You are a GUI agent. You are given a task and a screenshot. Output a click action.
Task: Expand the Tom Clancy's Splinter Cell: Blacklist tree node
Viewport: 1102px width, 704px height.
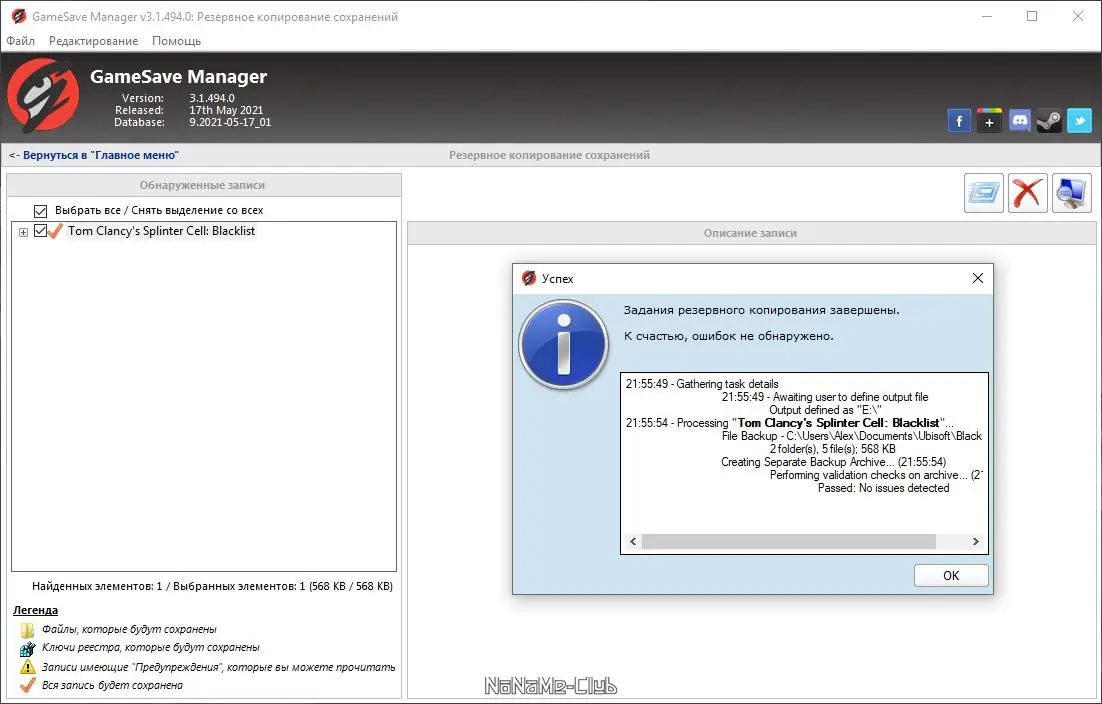click(x=23, y=232)
